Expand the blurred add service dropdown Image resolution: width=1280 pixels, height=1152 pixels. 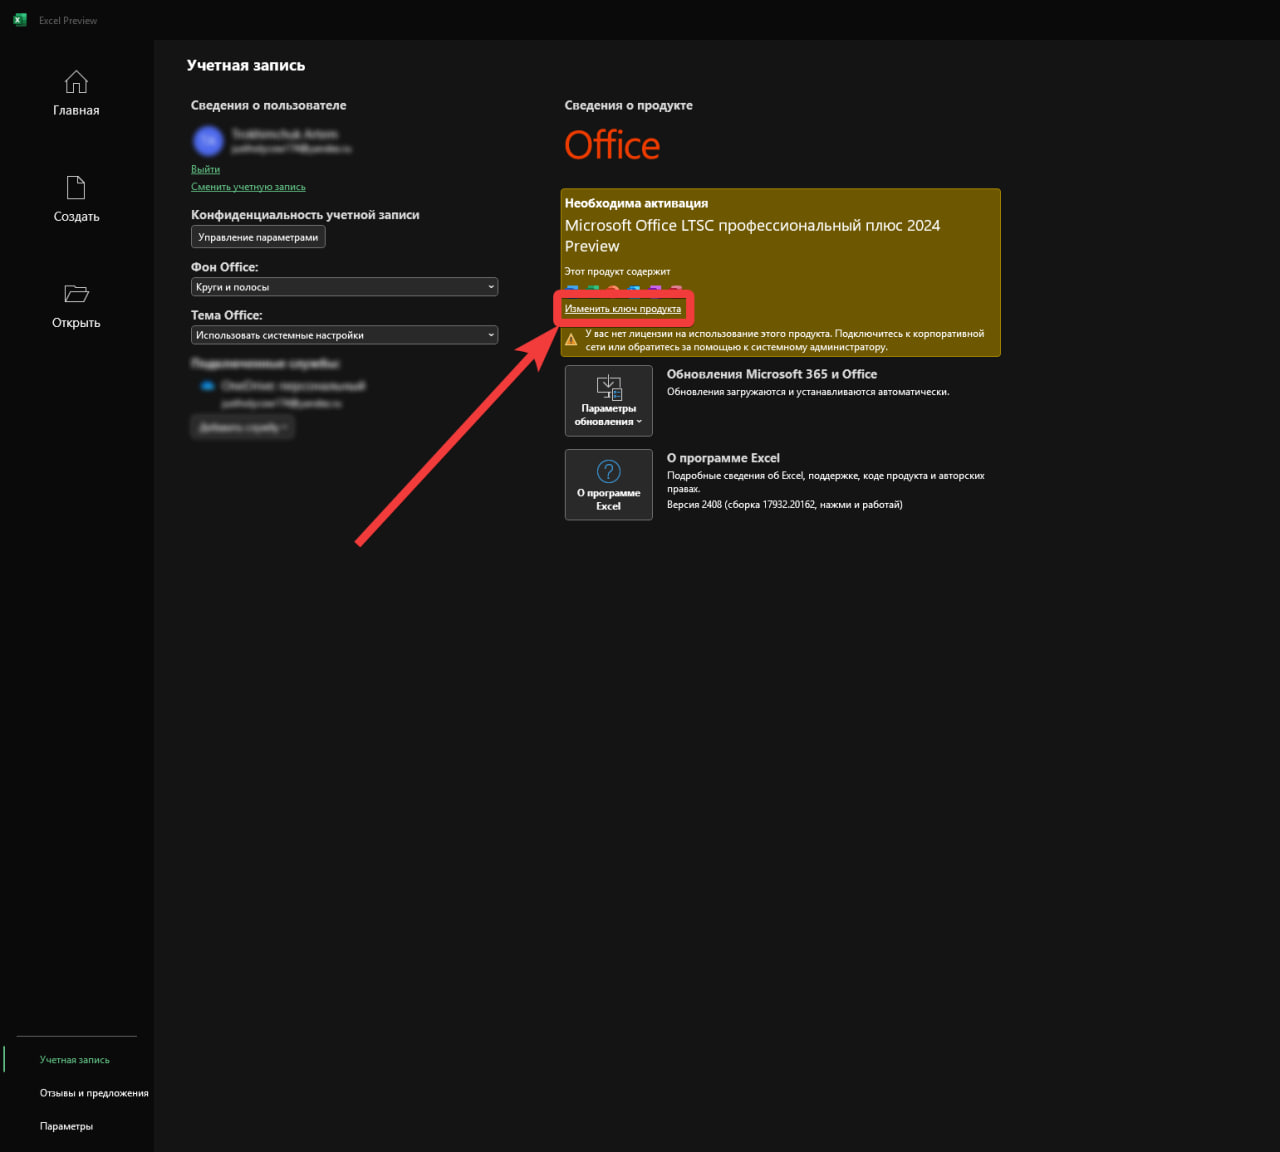point(242,427)
